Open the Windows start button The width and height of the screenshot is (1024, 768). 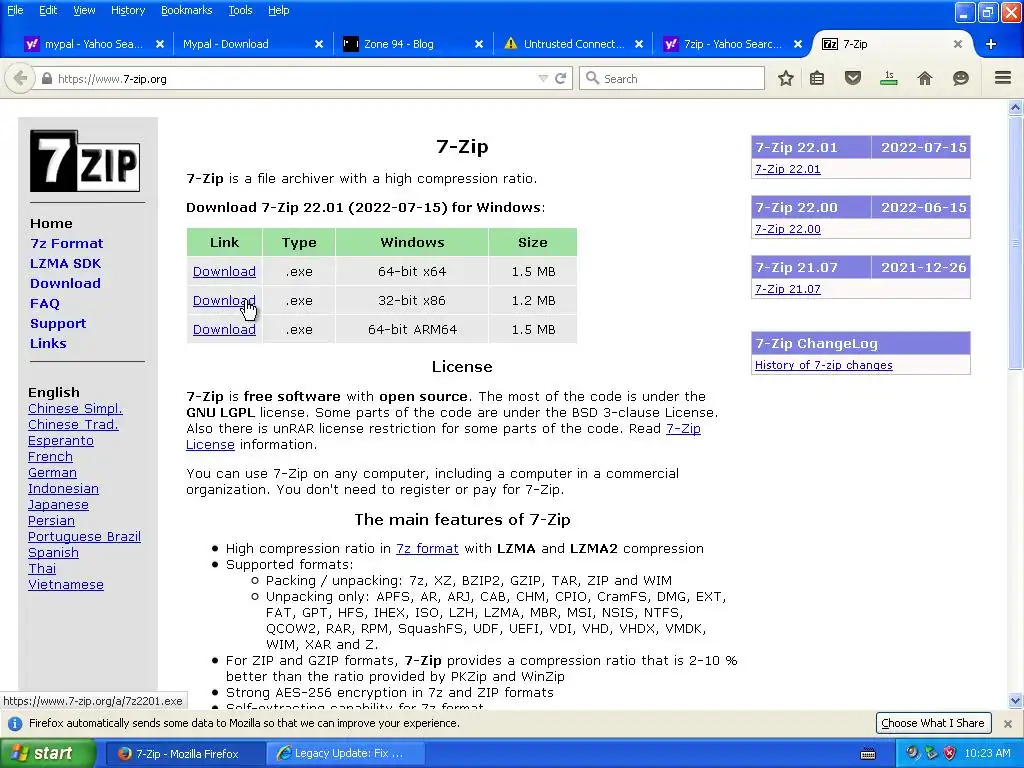pyautogui.click(x=47, y=753)
